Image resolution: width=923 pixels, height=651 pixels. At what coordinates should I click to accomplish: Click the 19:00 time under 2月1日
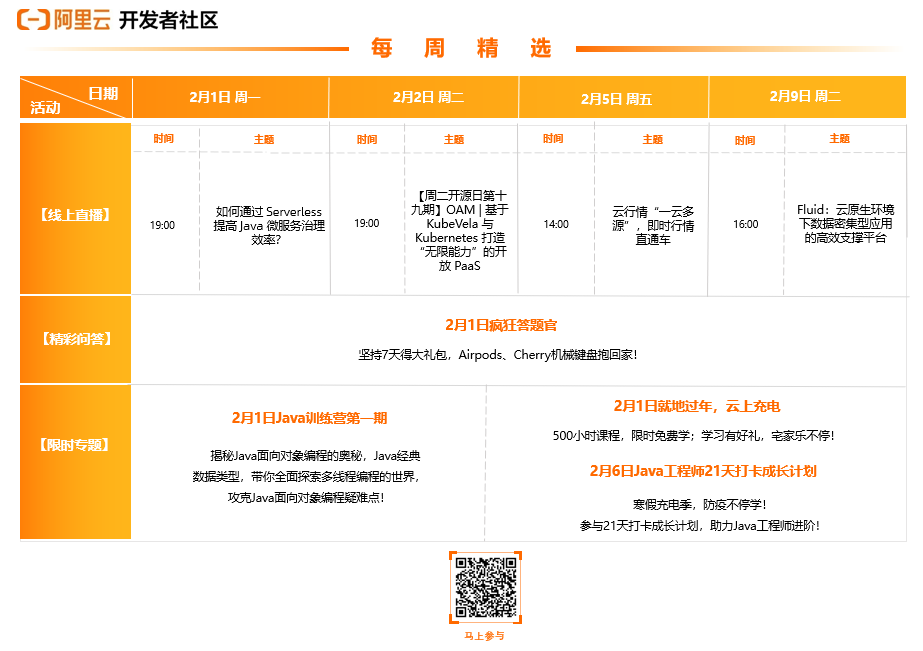162,225
